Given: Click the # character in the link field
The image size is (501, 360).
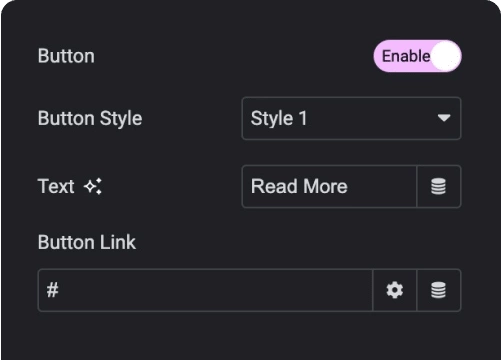Looking at the screenshot, I should (53, 290).
